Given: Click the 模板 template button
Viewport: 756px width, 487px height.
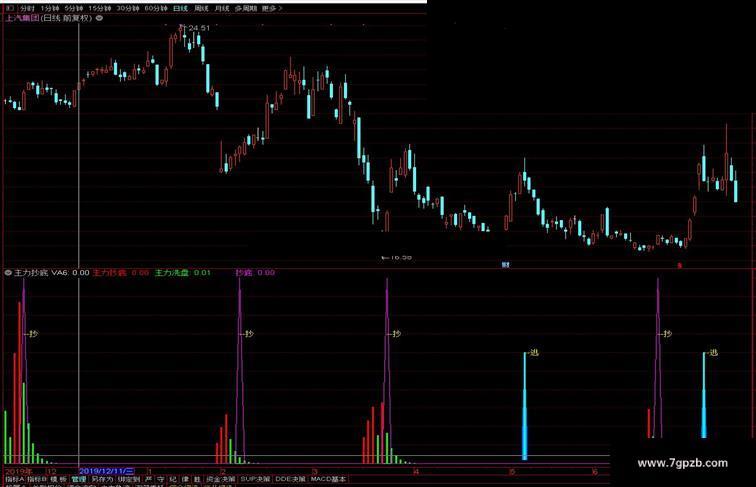Looking at the screenshot, I should [x=59, y=479].
